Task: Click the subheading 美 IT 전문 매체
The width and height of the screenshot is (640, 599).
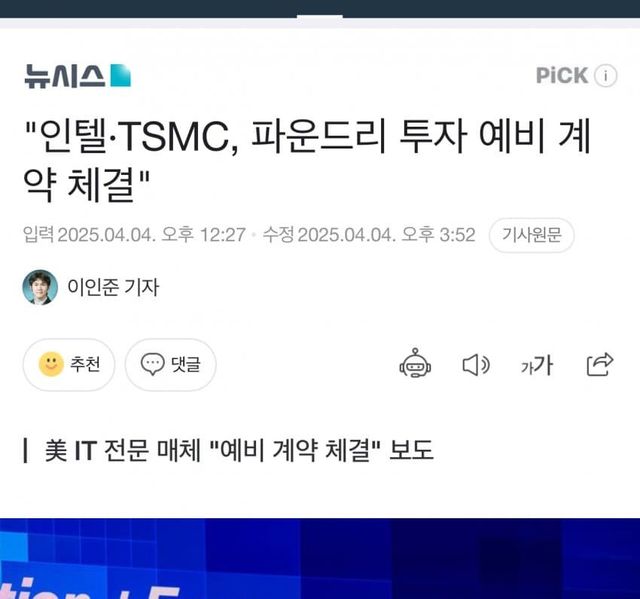Action: point(239,450)
